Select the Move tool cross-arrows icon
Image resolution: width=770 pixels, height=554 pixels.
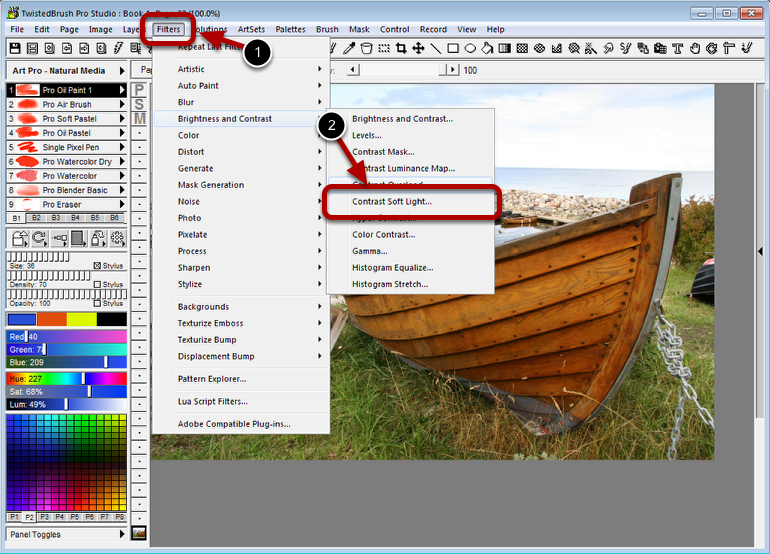[418, 48]
